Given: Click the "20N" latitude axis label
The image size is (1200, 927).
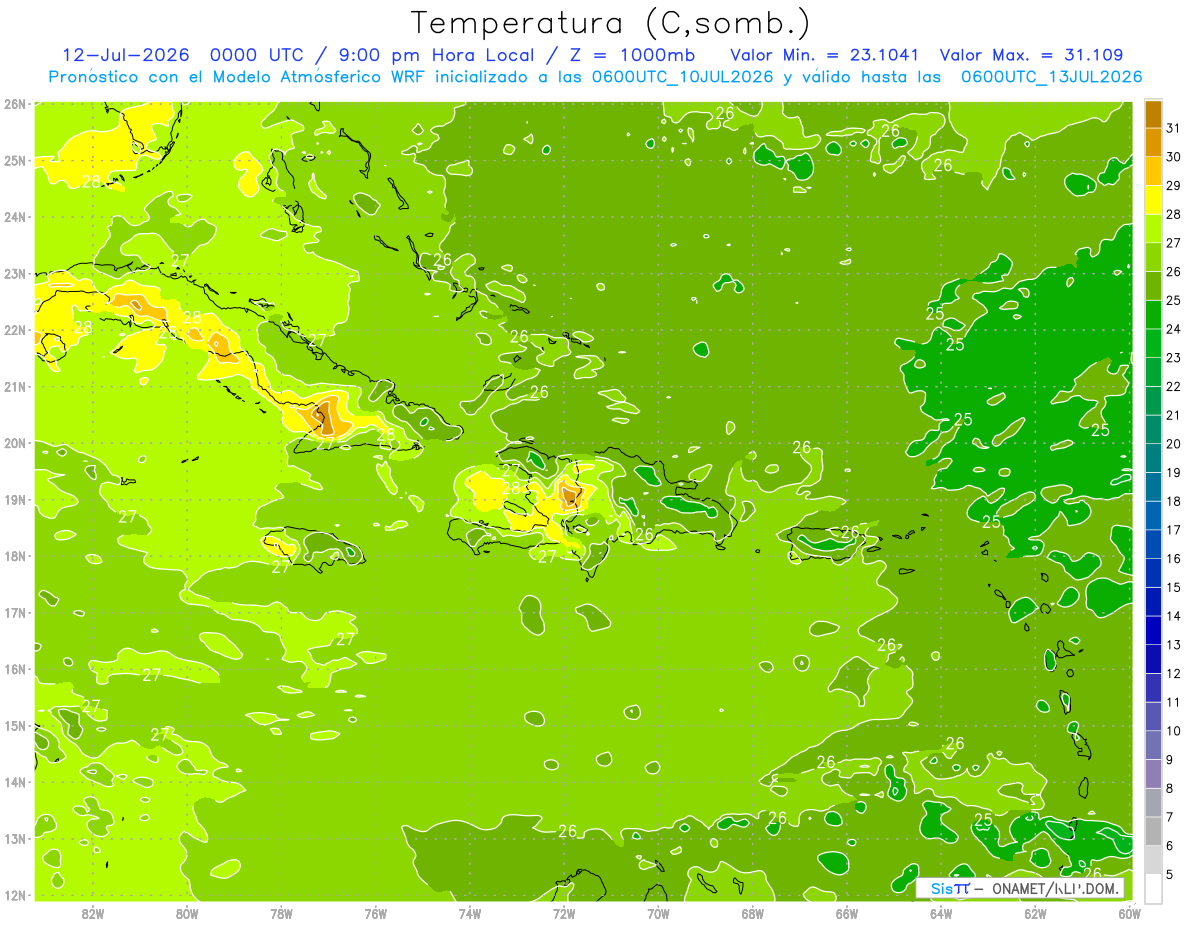Looking at the screenshot, I should pos(15,443).
